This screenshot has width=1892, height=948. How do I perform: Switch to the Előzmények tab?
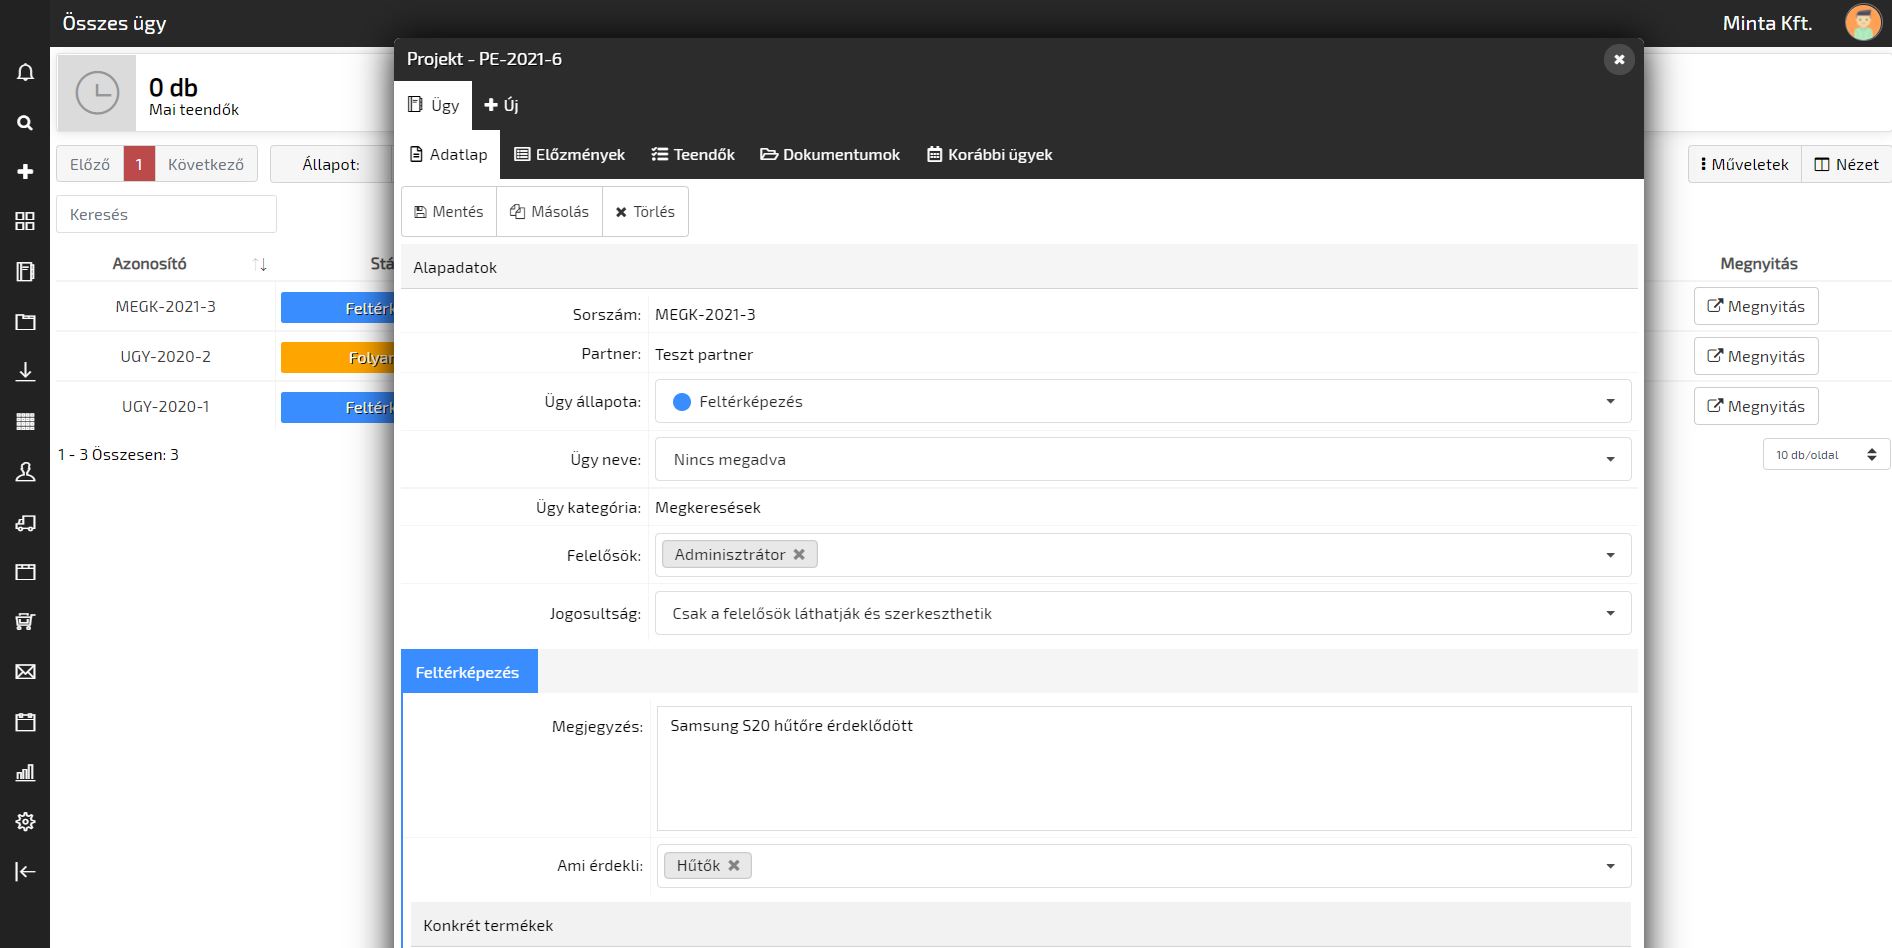[x=569, y=155]
